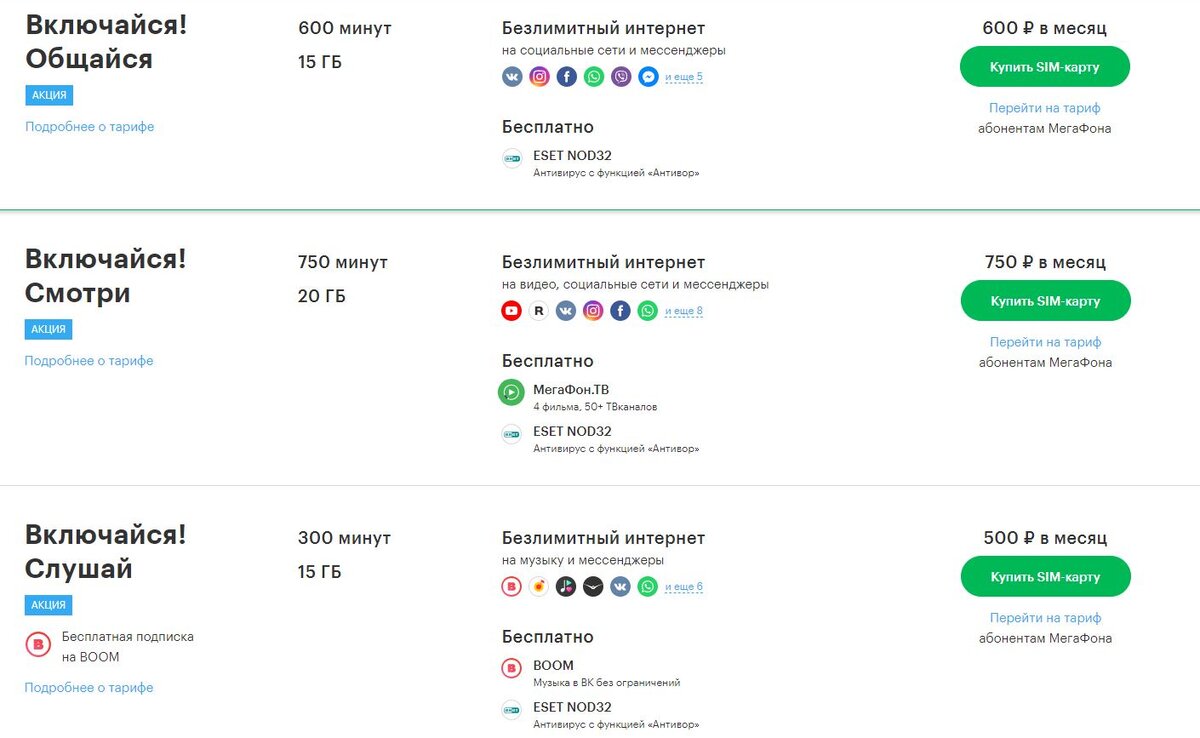Image resolution: width=1200 pixels, height=738 pixels.
Task: Click the Instagram icon in Общайся tariff
Action: [x=539, y=77]
